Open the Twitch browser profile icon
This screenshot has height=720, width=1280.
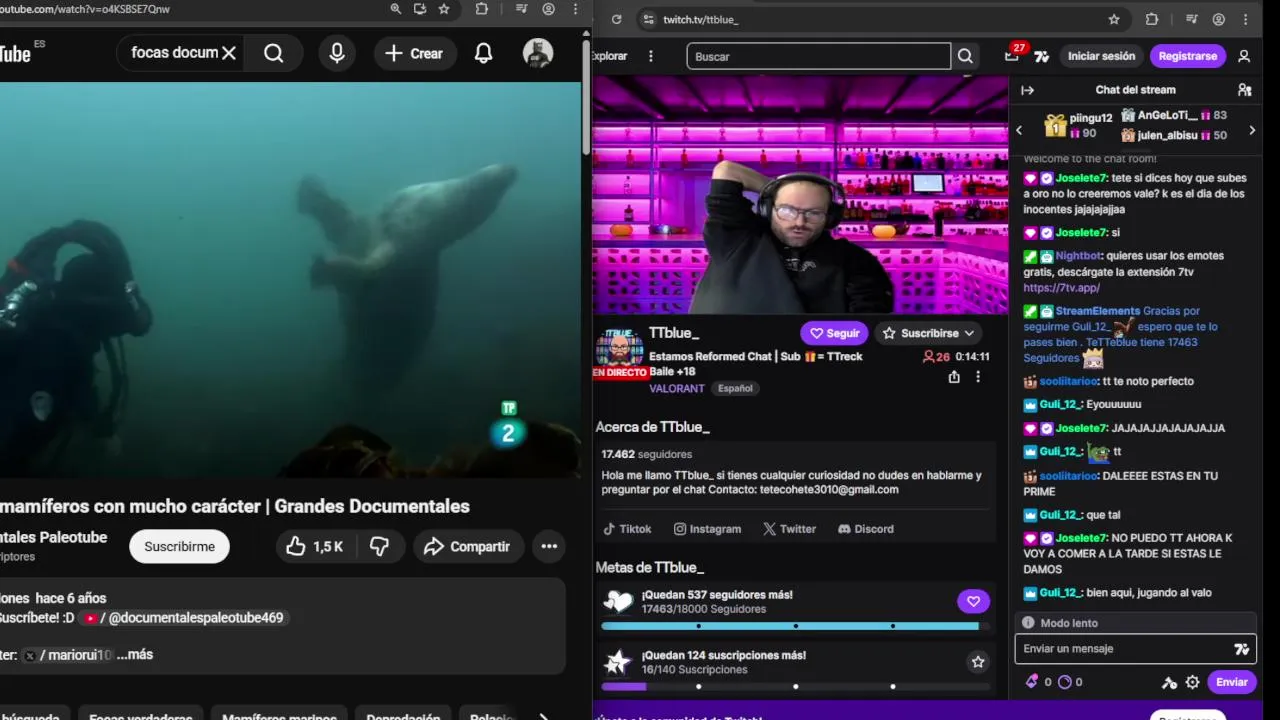coord(1219,19)
